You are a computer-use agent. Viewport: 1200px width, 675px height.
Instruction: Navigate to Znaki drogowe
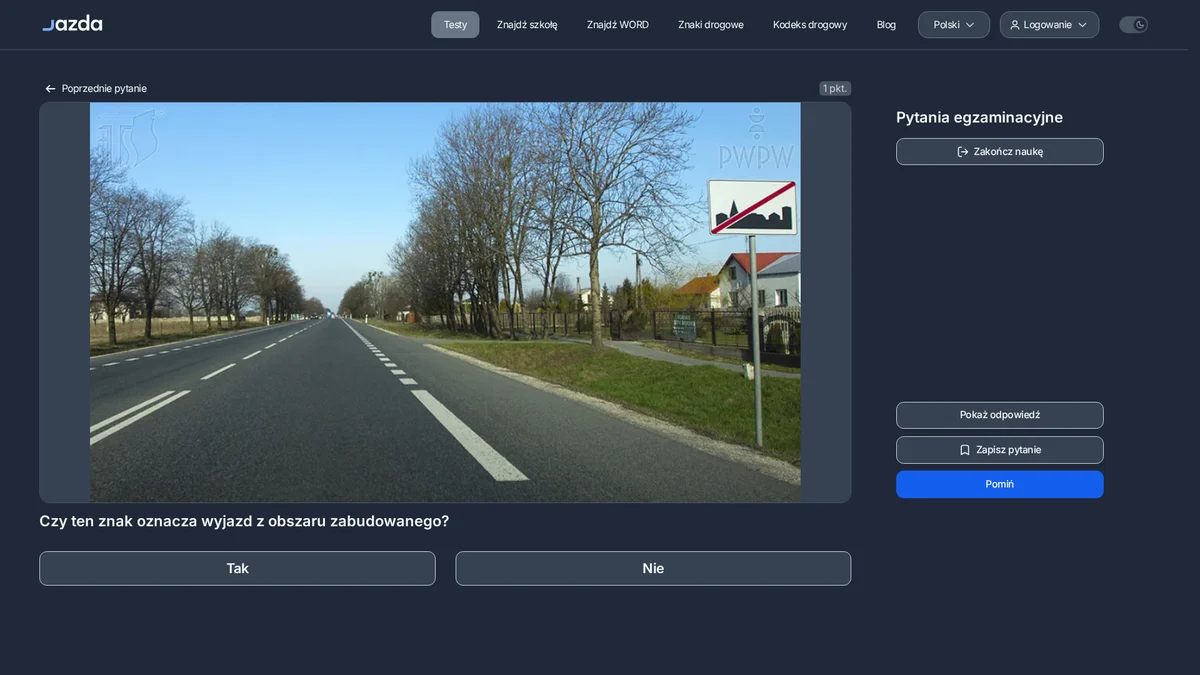[x=711, y=25]
